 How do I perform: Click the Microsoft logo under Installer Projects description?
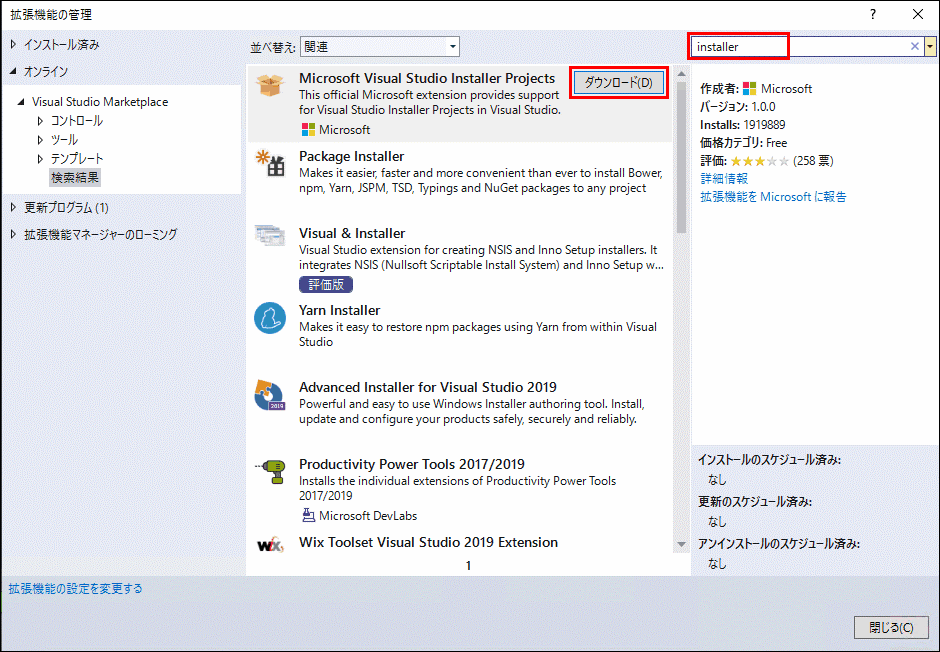tap(308, 129)
